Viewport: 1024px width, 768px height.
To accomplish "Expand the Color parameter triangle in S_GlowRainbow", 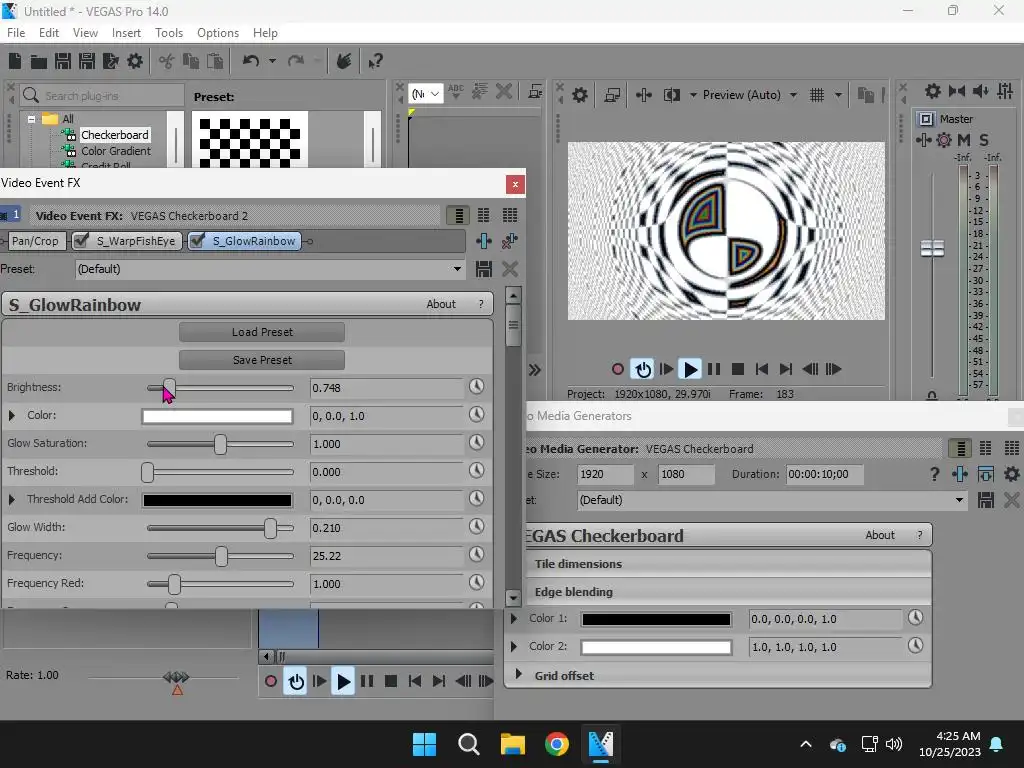I will point(12,415).
